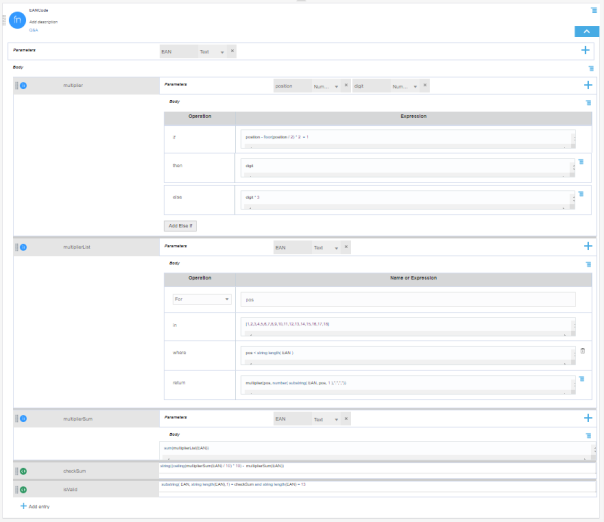
Task: Open the then row menu icon
Action: tap(581, 162)
